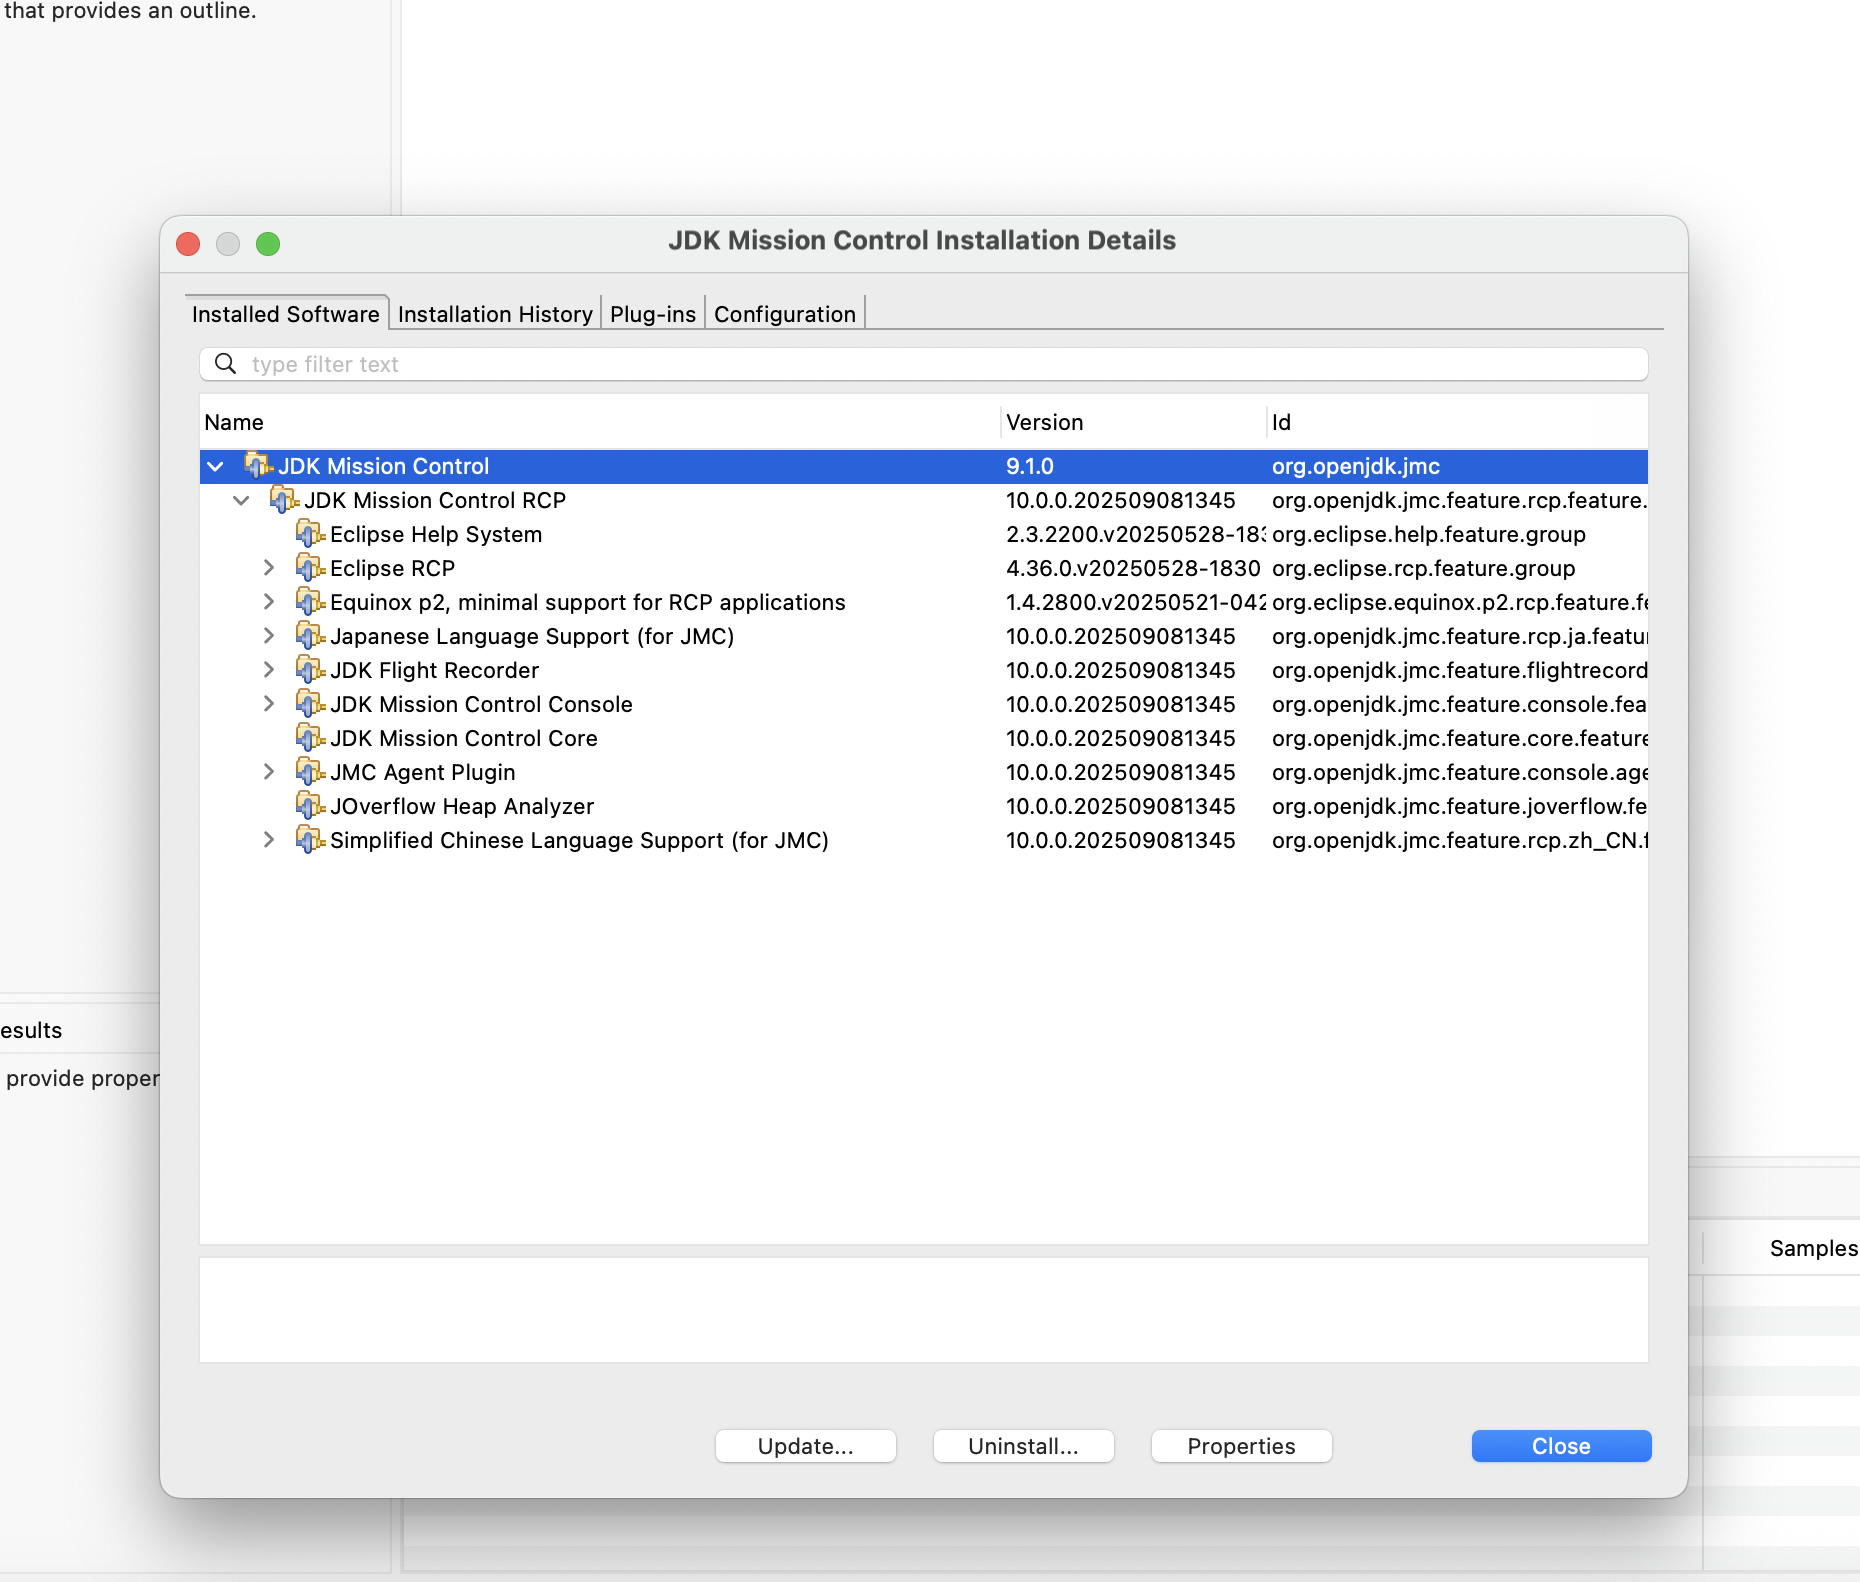Image resolution: width=1860 pixels, height=1582 pixels.
Task: Collapse the JDK Mission Control root node
Action: pos(215,467)
